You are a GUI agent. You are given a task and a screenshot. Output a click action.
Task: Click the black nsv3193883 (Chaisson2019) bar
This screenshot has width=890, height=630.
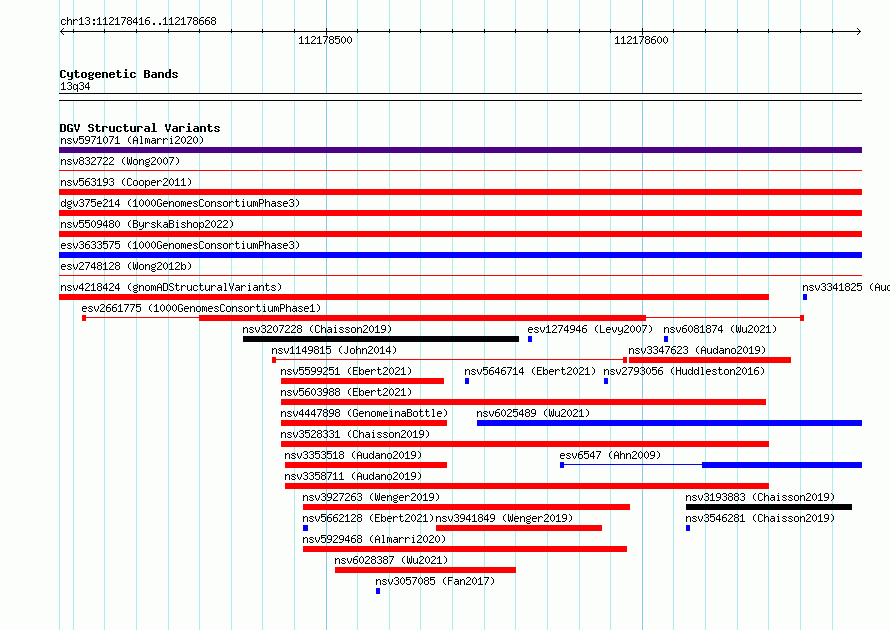(769, 507)
